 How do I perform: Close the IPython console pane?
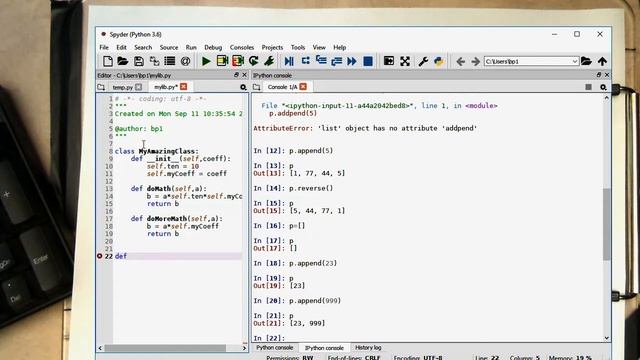(x=607, y=75)
